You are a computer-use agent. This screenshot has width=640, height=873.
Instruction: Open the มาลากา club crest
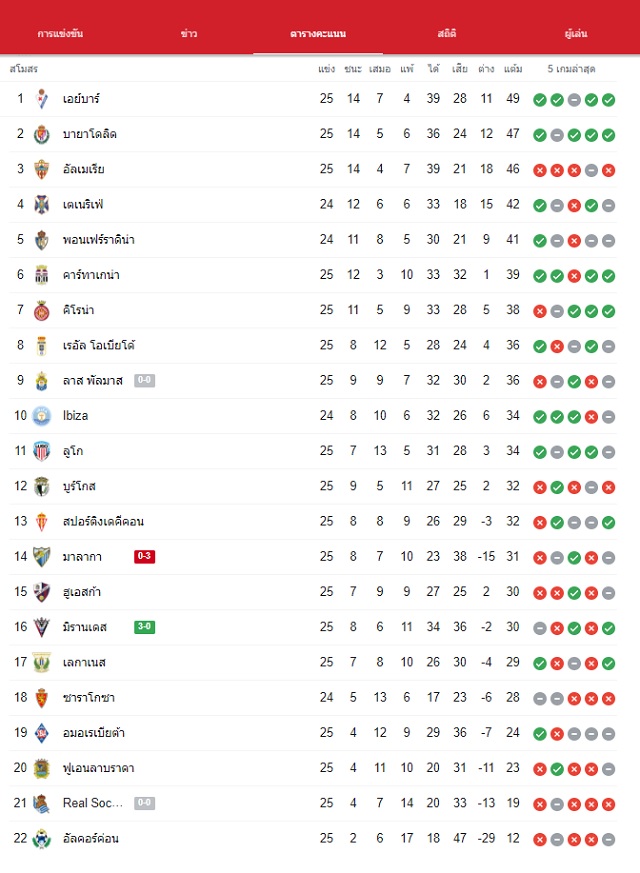tap(42, 557)
